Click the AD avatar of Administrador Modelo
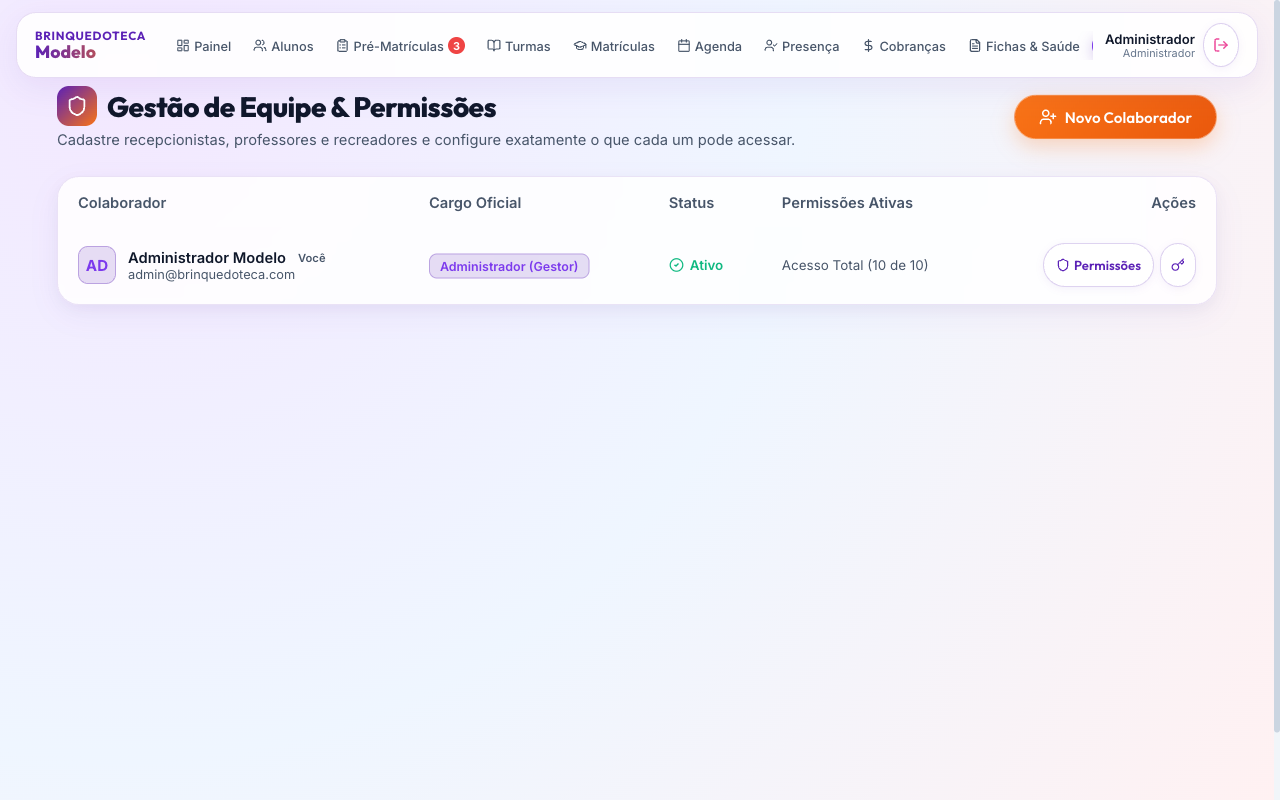 (97, 265)
